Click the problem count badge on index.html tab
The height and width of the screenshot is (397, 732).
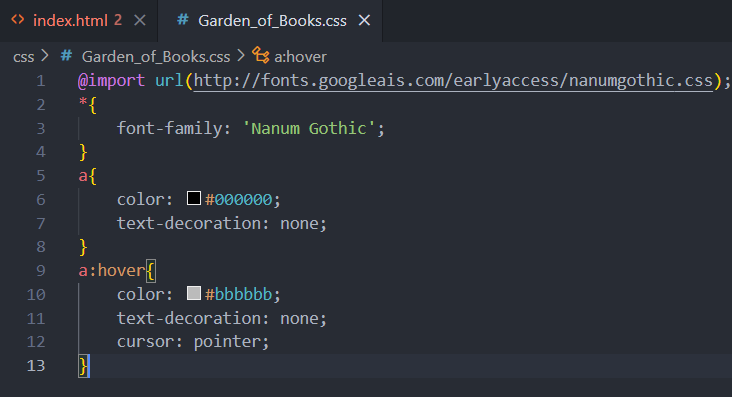click(118, 20)
